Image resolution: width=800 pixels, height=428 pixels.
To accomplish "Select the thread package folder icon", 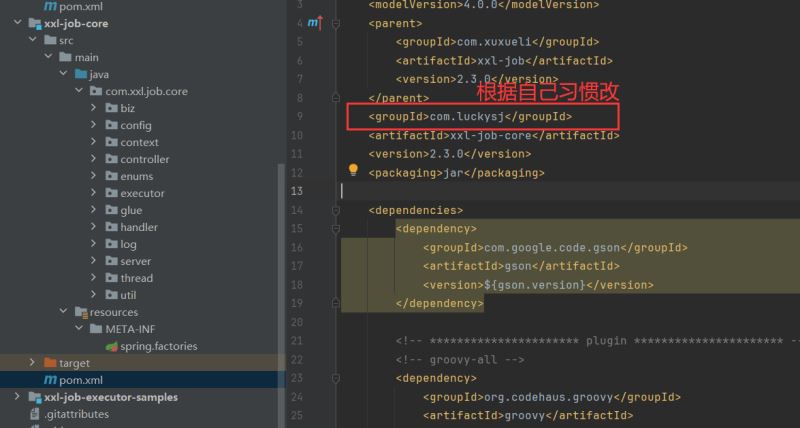I will click(112, 278).
